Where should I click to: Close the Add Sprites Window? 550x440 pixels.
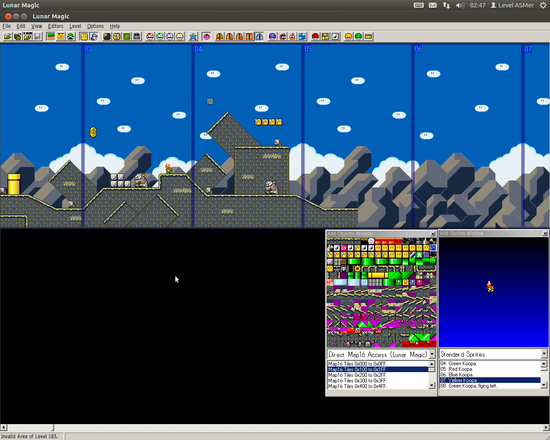point(545,233)
